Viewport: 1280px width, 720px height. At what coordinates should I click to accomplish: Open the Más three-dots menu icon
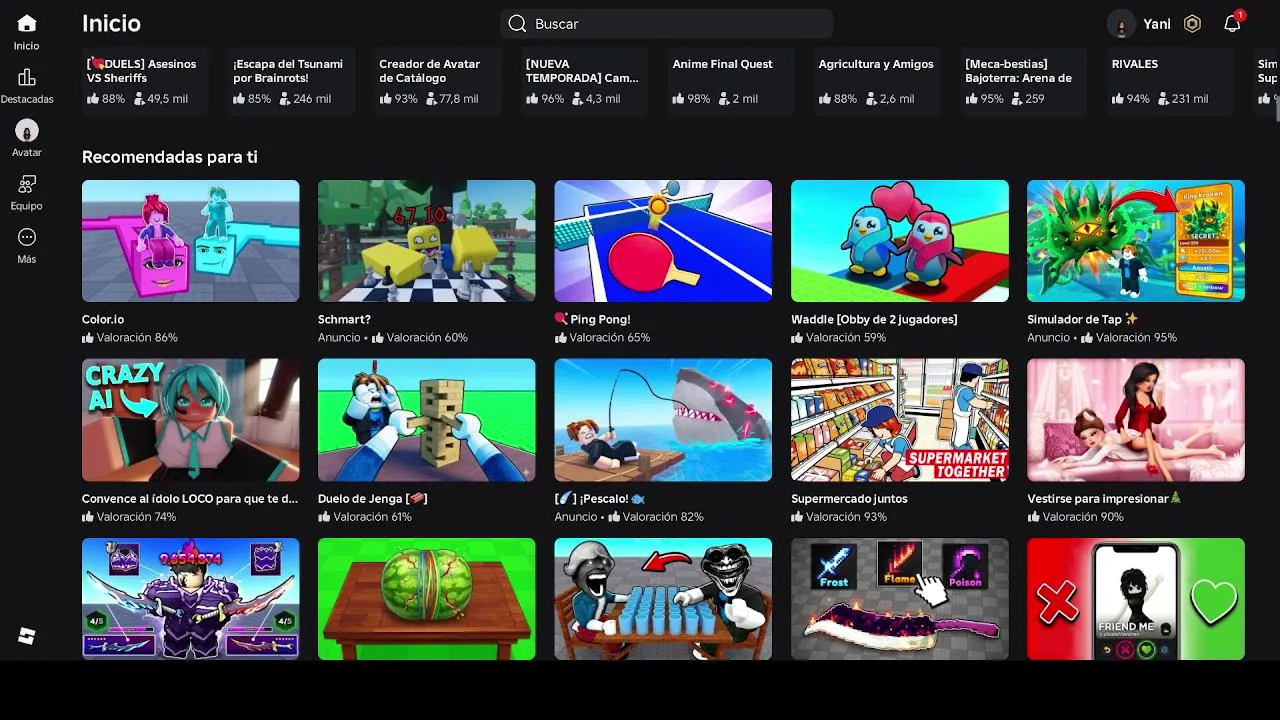27,237
